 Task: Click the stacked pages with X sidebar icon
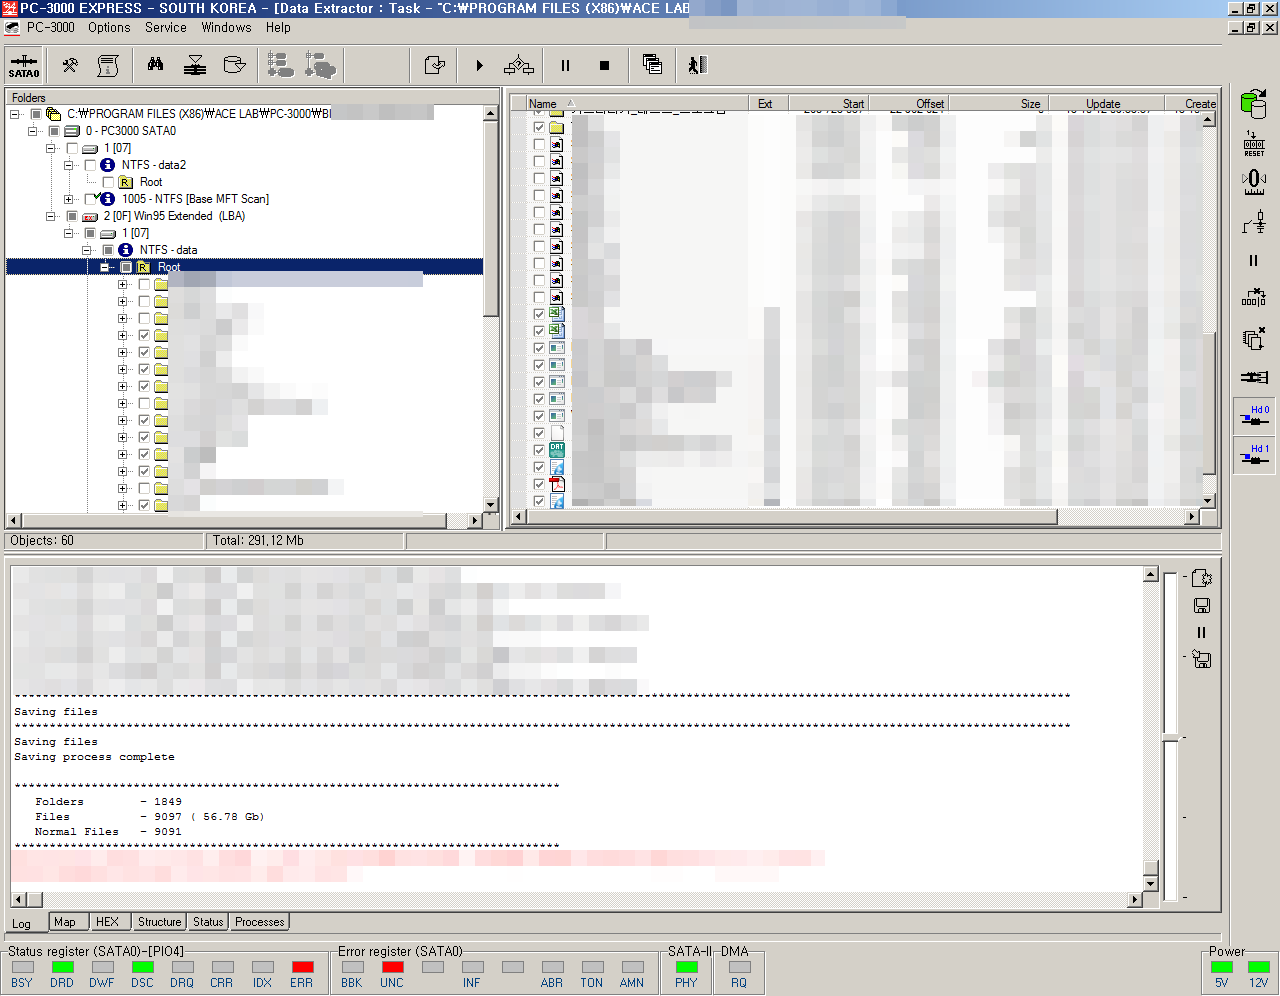(x=1254, y=338)
